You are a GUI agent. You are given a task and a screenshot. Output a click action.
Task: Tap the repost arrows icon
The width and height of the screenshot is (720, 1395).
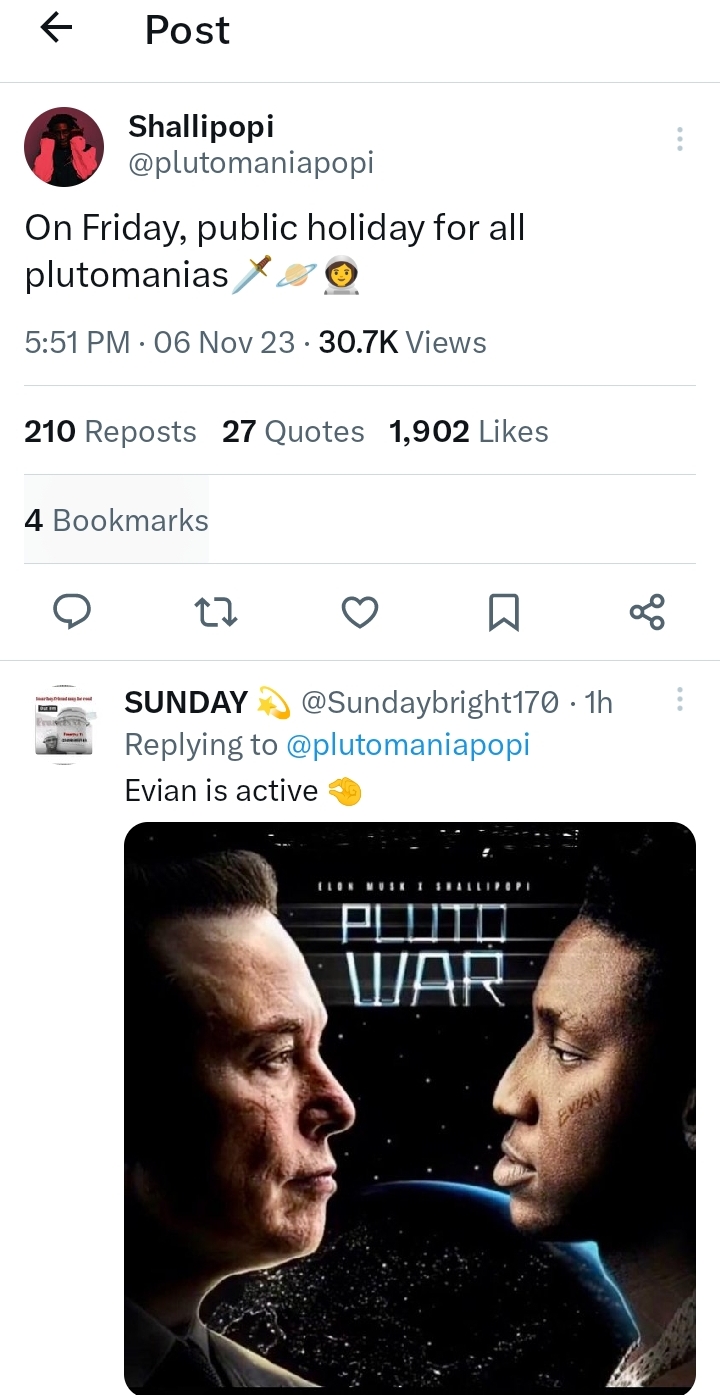pyautogui.click(x=215, y=612)
